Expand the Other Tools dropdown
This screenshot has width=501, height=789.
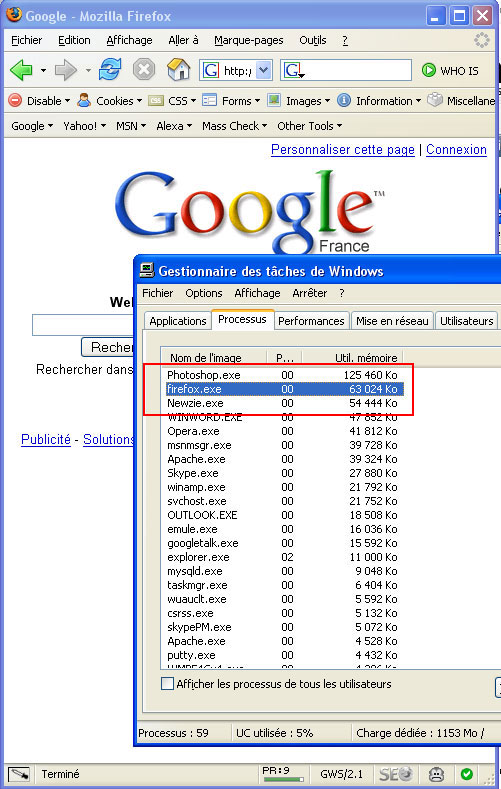click(309, 126)
